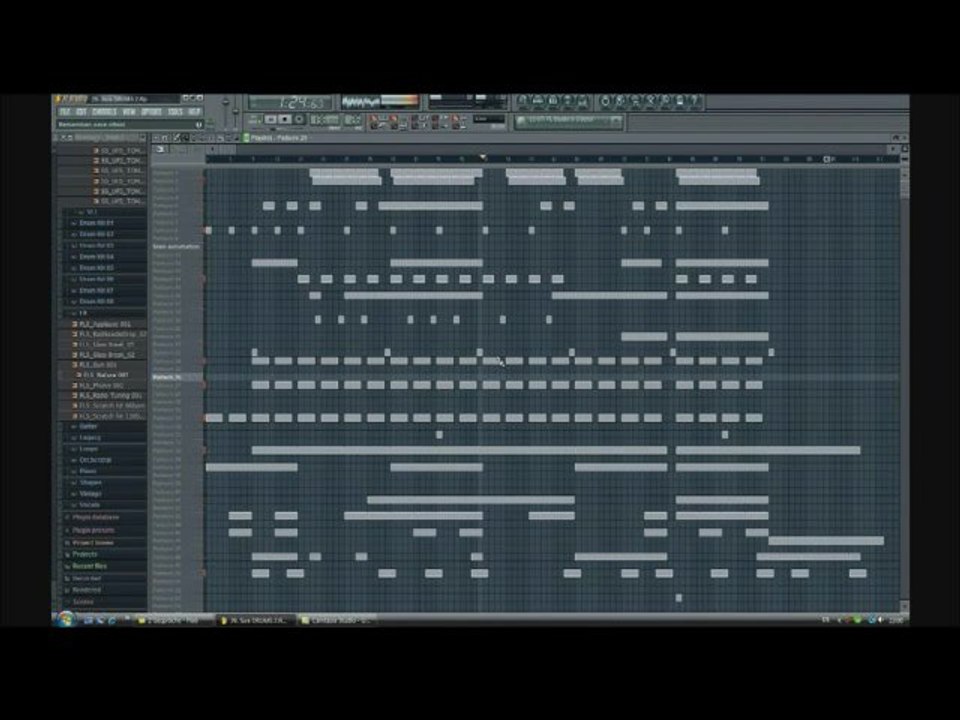Select the highlighted Pattern 26 row
Viewport: 960px width, 720px height.
pyautogui.click(x=176, y=377)
